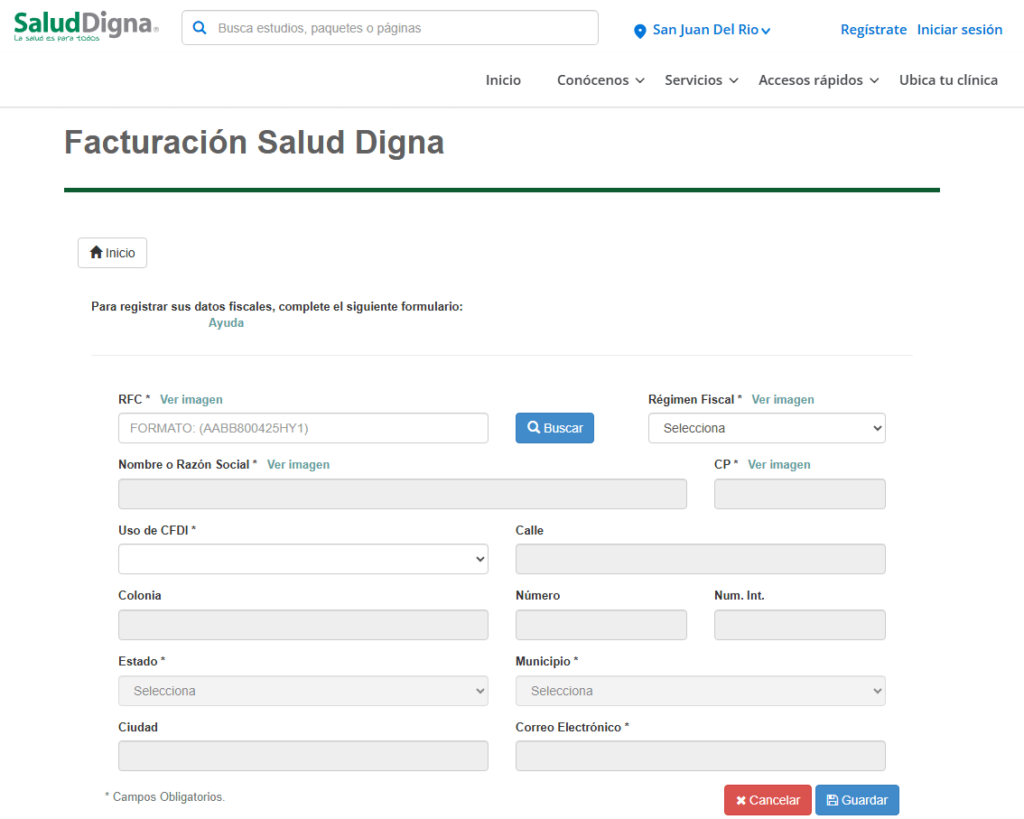The height and width of the screenshot is (819, 1024).
Task: Open Ver imagen next to RFC
Action: coord(191,399)
